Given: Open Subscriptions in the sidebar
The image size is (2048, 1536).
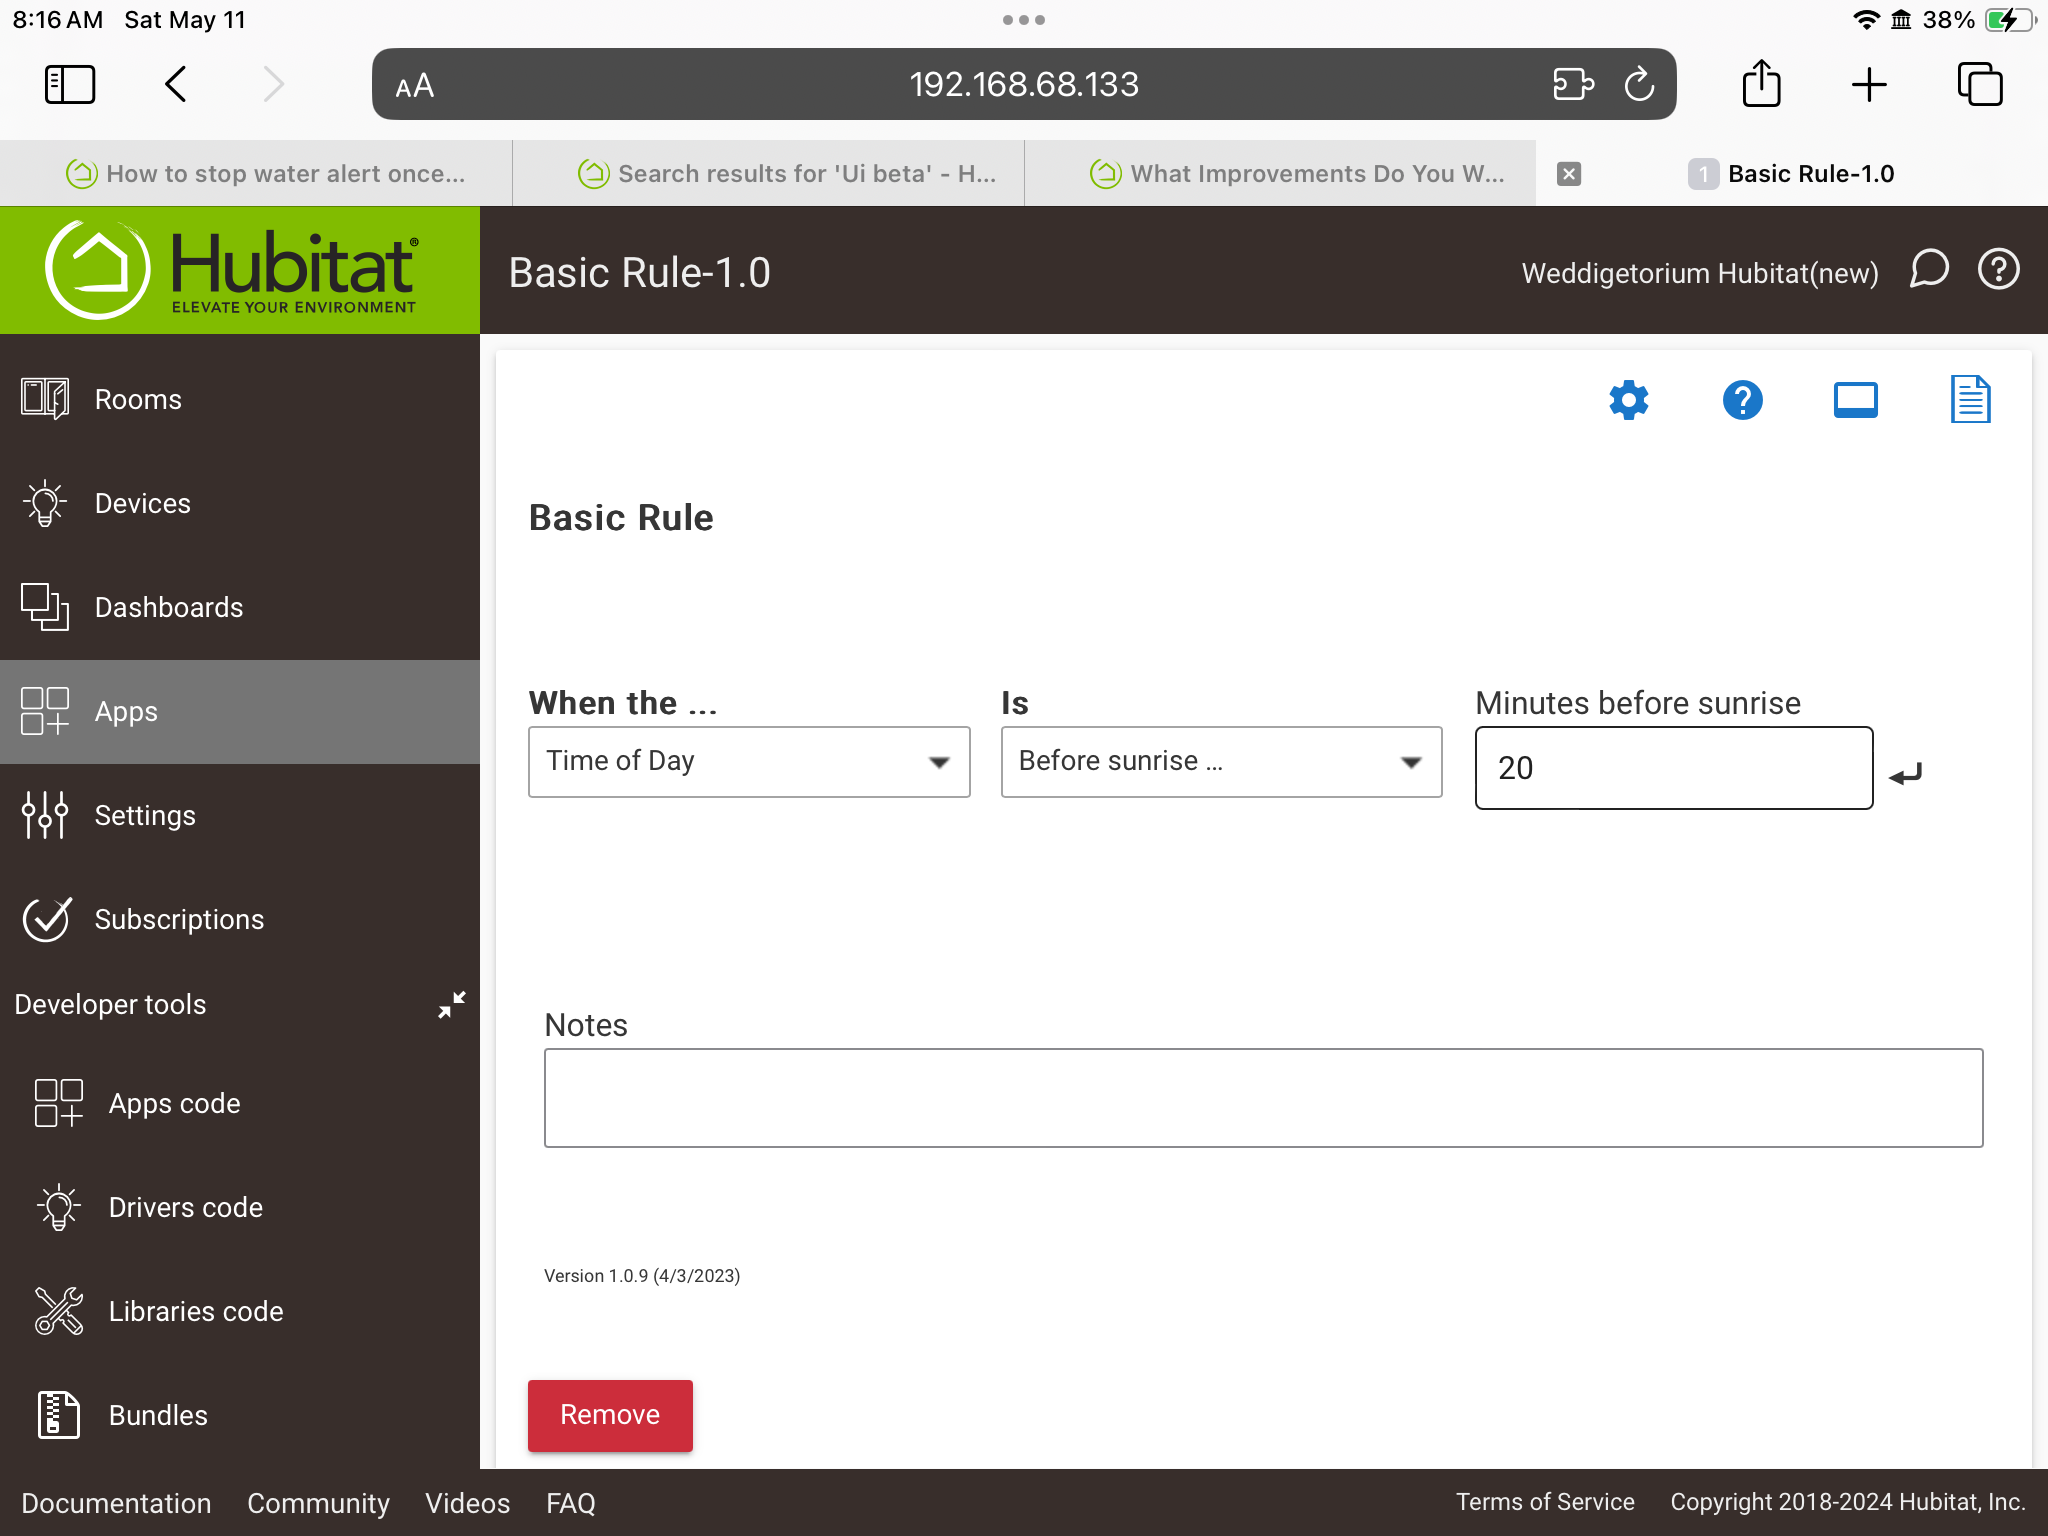Looking at the screenshot, I should 240,919.
